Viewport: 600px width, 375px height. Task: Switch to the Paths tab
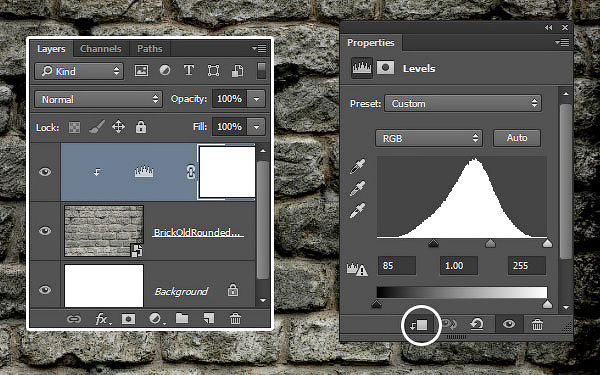click(x=150, y=49)
